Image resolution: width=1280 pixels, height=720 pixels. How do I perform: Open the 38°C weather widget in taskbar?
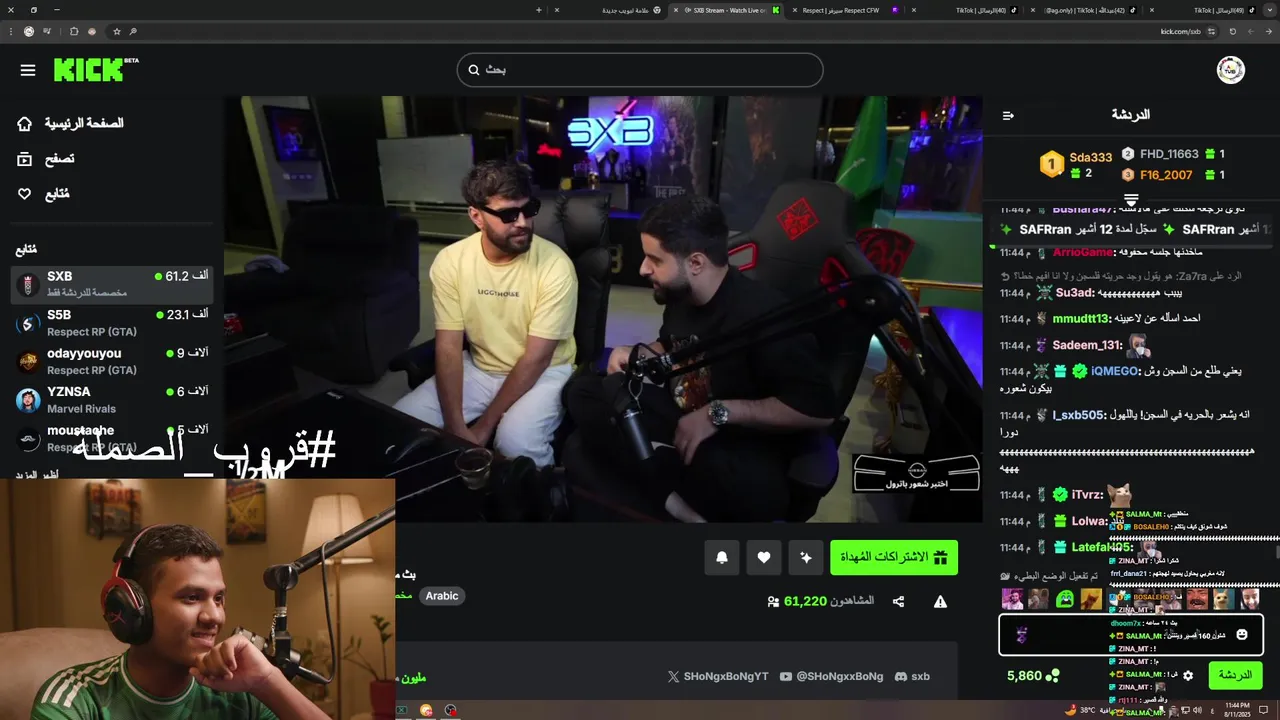pos(1098,710)
